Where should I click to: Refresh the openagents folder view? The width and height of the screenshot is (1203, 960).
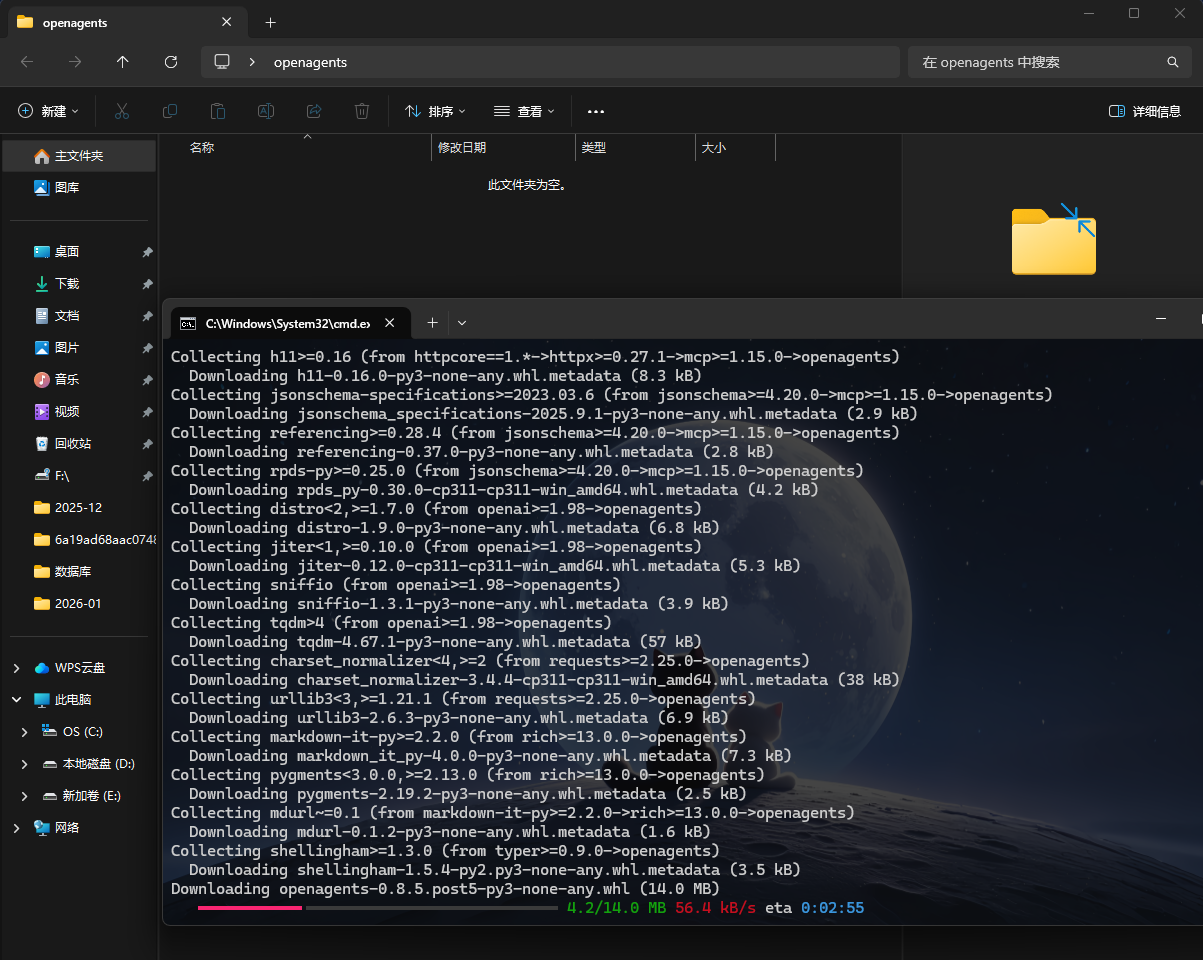(x=171, y=62)
